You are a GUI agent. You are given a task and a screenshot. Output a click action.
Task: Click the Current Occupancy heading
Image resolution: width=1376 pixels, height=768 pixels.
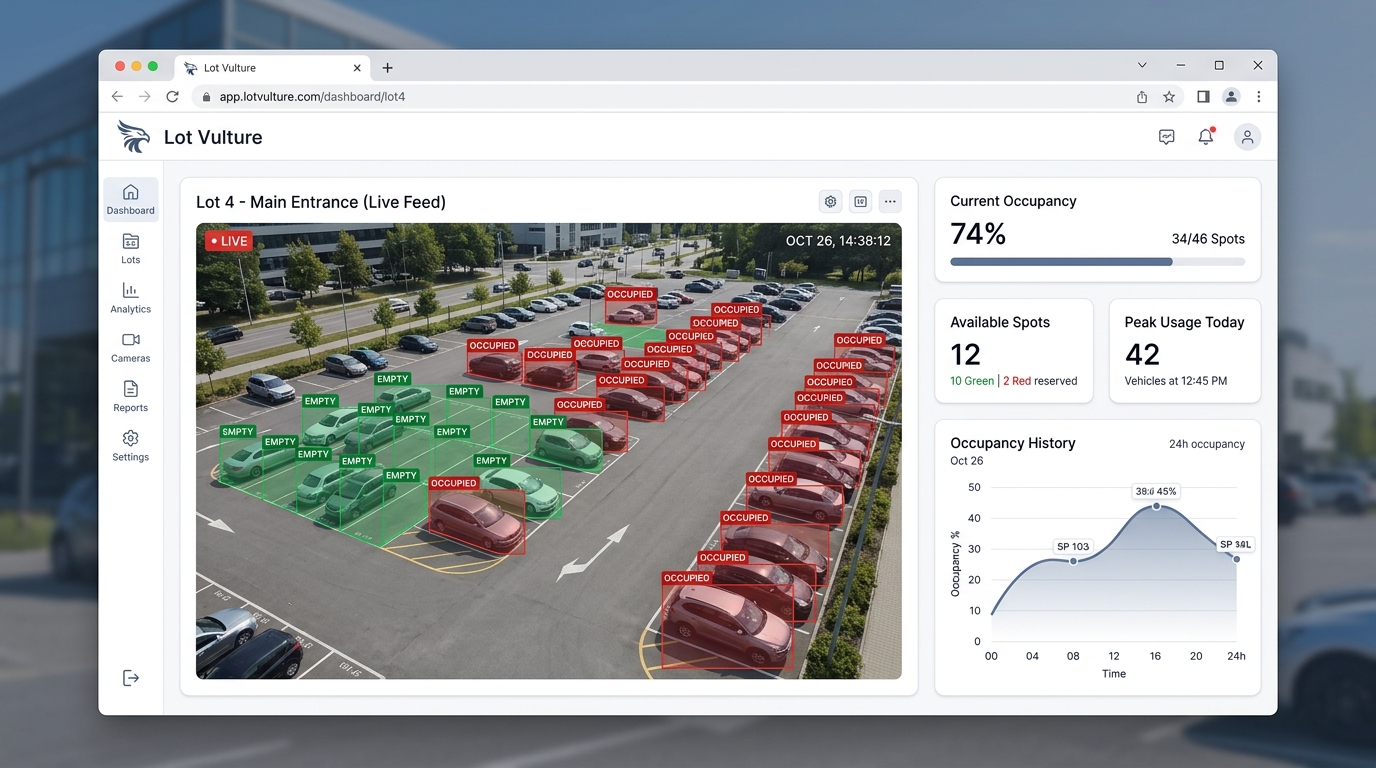pos(1013,201)
